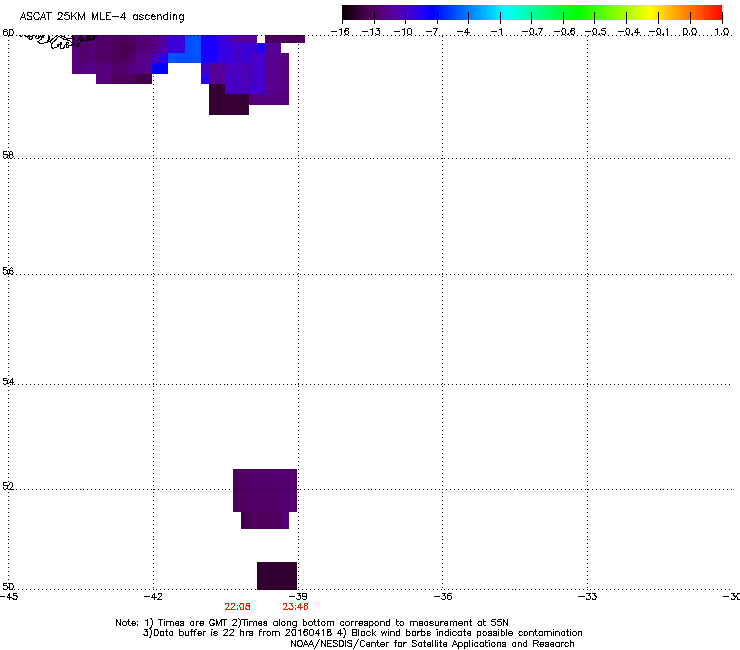This screenshot has width=740, height=650.
Task: Select the '-0.4' color scale label
Action: [629, 32]
